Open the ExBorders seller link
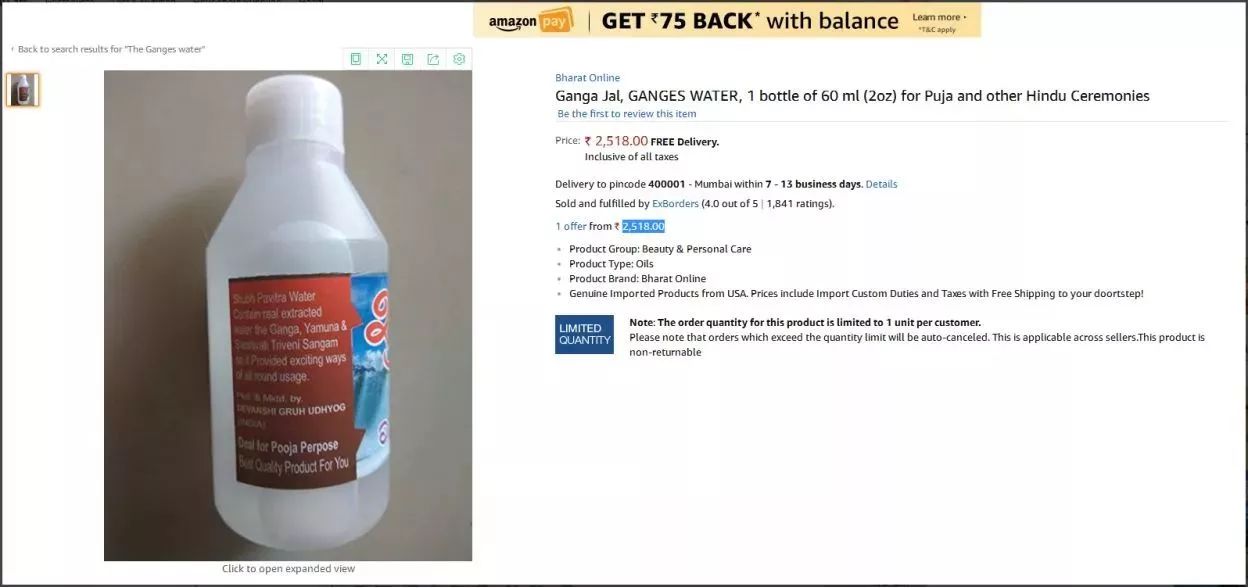Viewport: 1248px width, 588px height. 675,204
